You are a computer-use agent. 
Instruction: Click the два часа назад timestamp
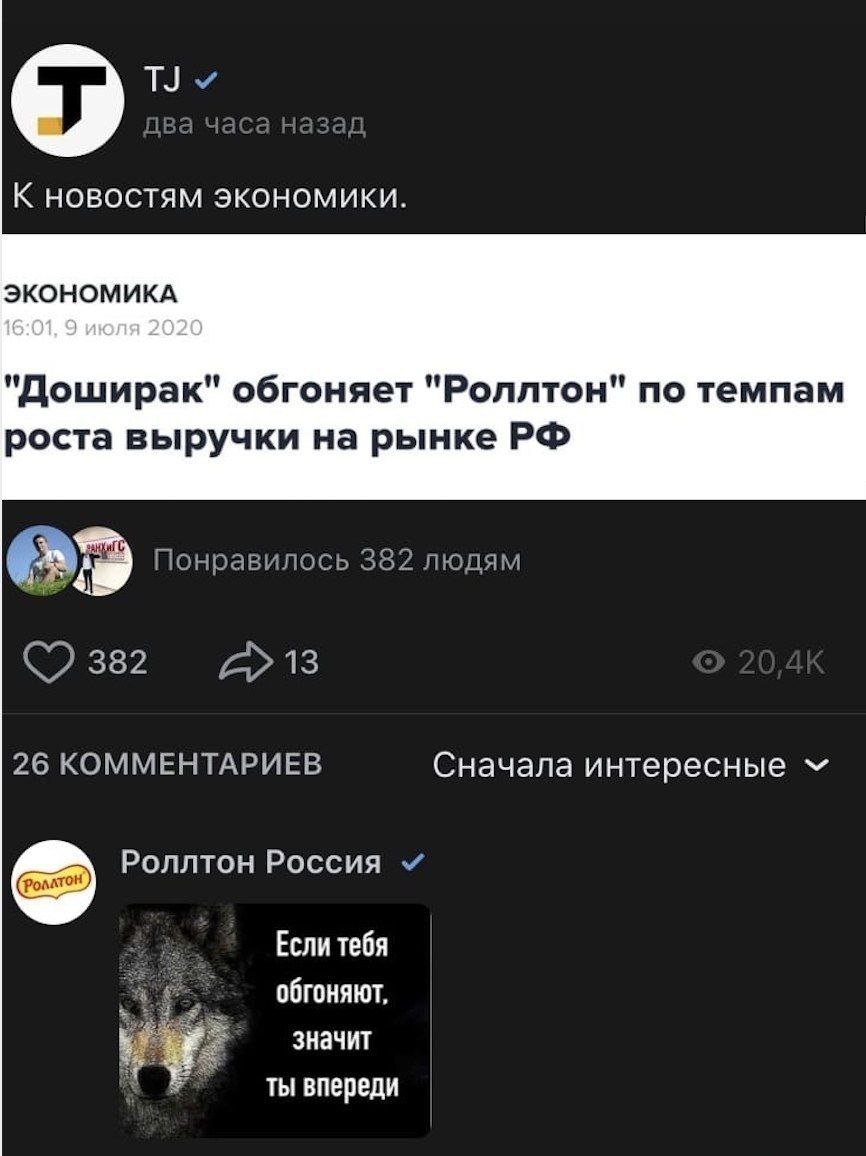click(254, 125)
